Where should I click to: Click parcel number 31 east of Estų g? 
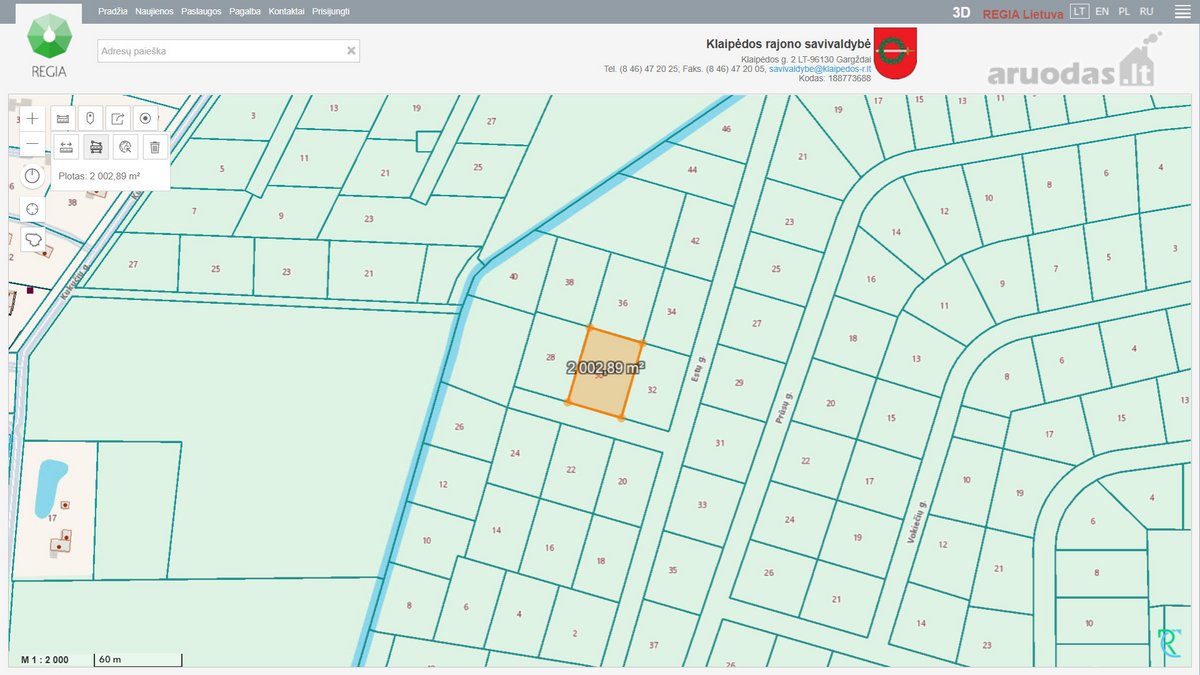[720, 443]
